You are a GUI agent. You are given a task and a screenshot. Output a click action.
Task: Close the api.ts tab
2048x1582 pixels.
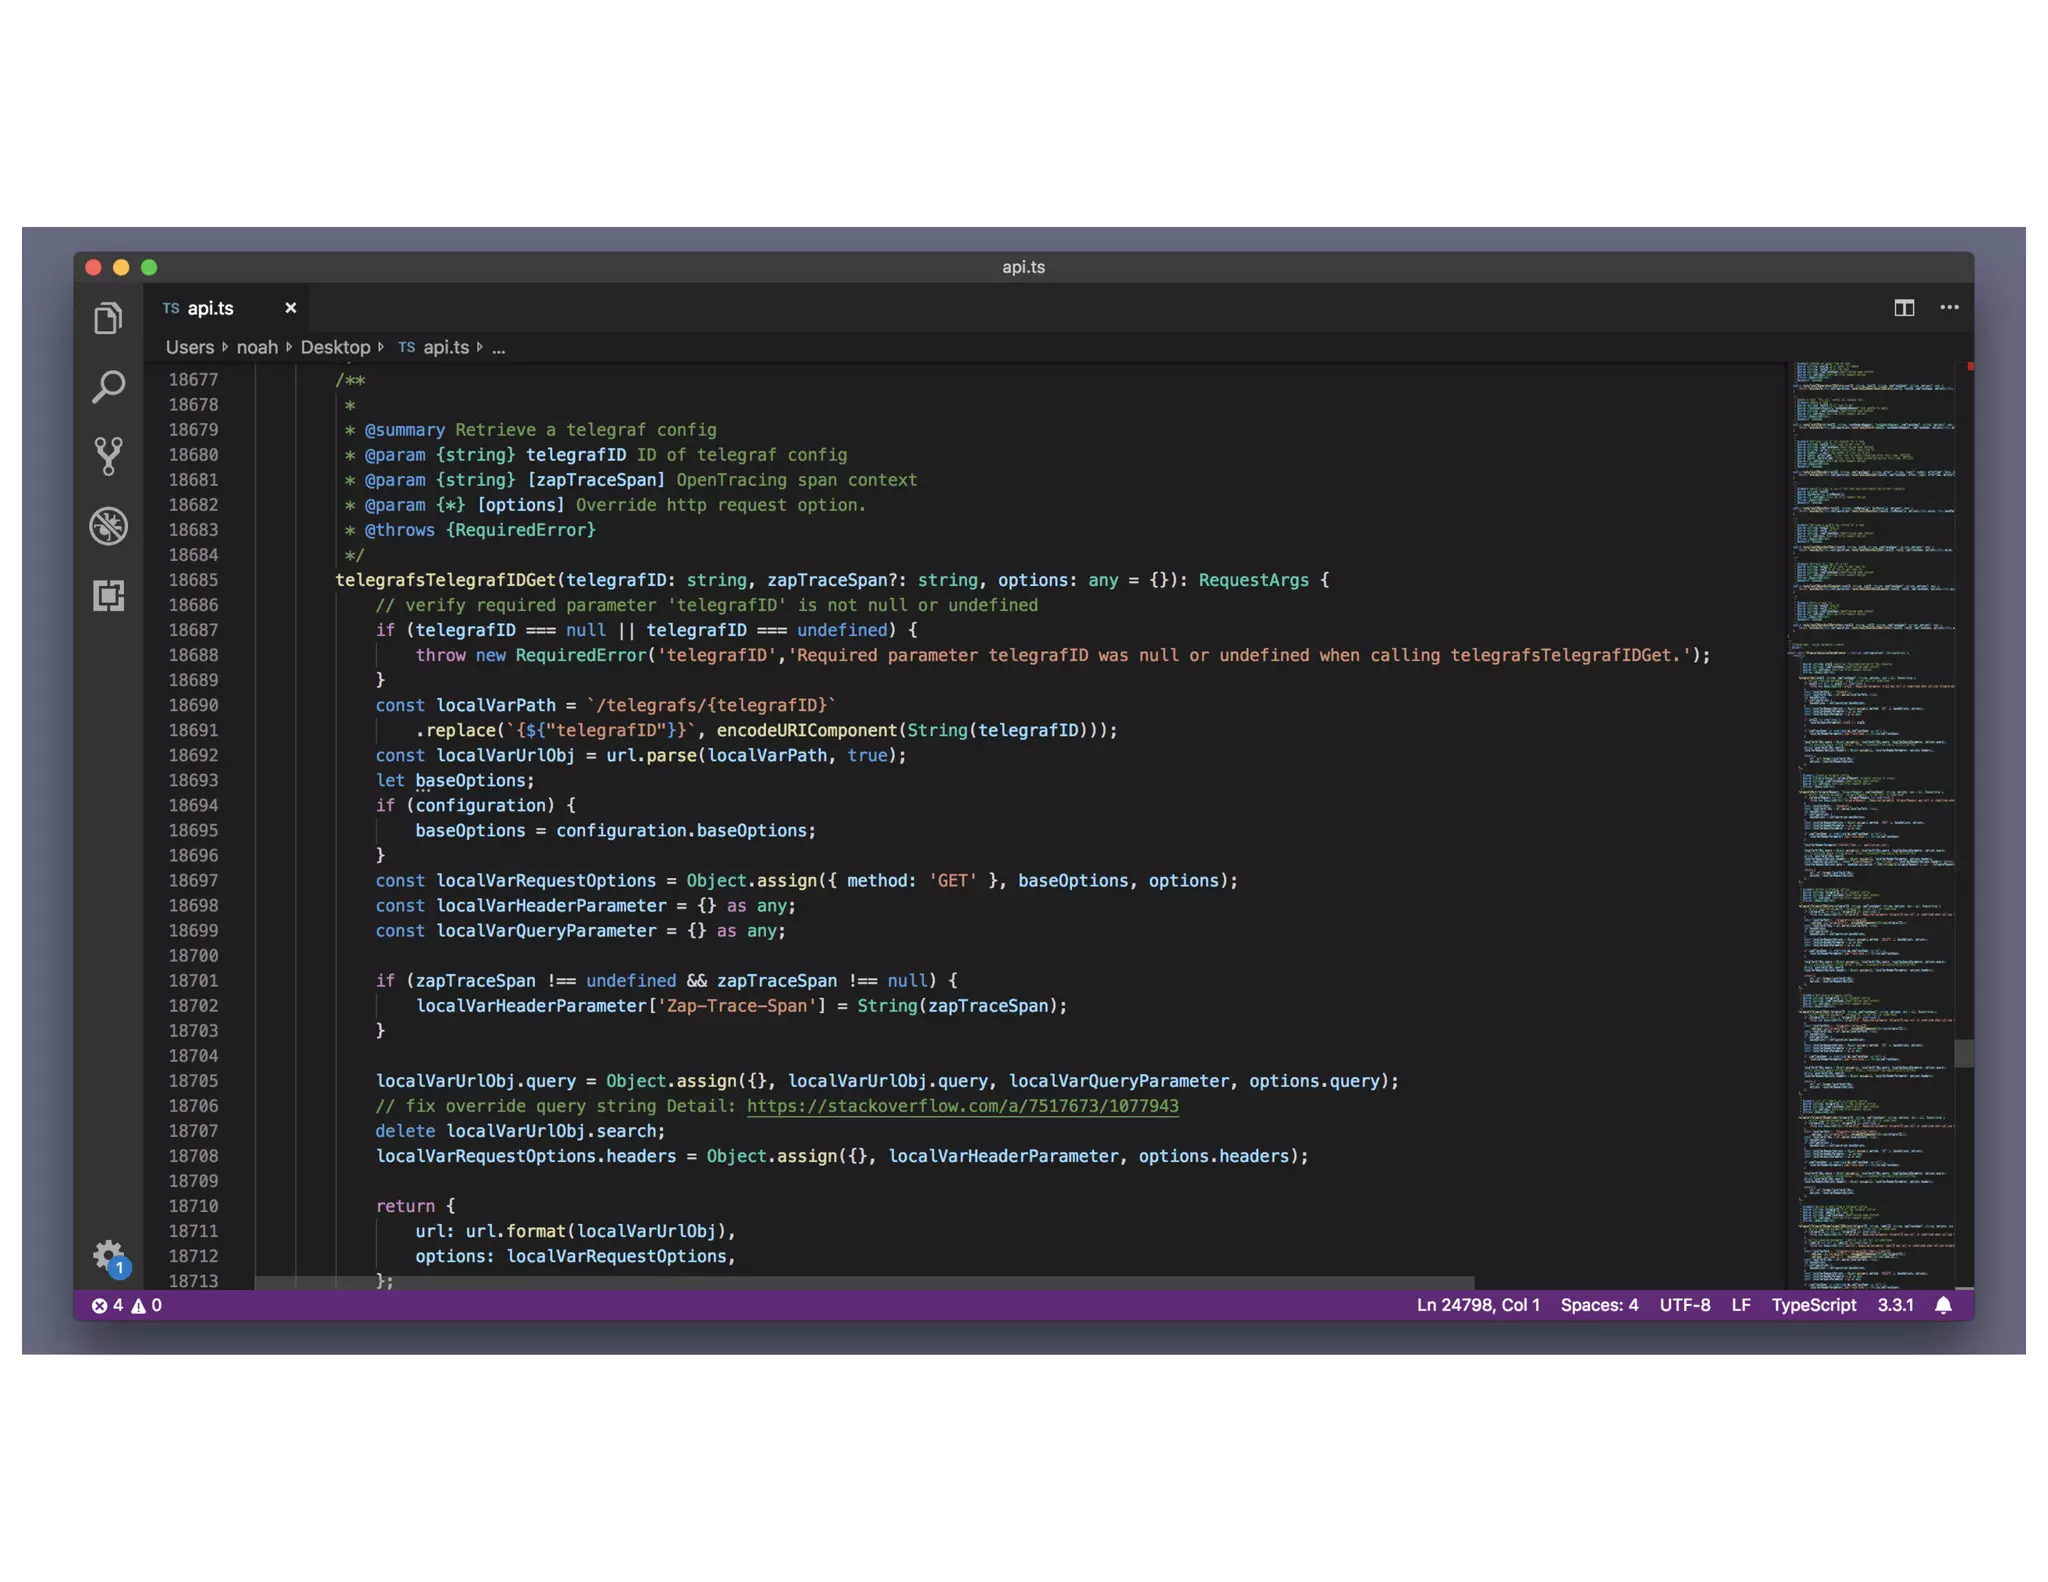click(290, 308)
